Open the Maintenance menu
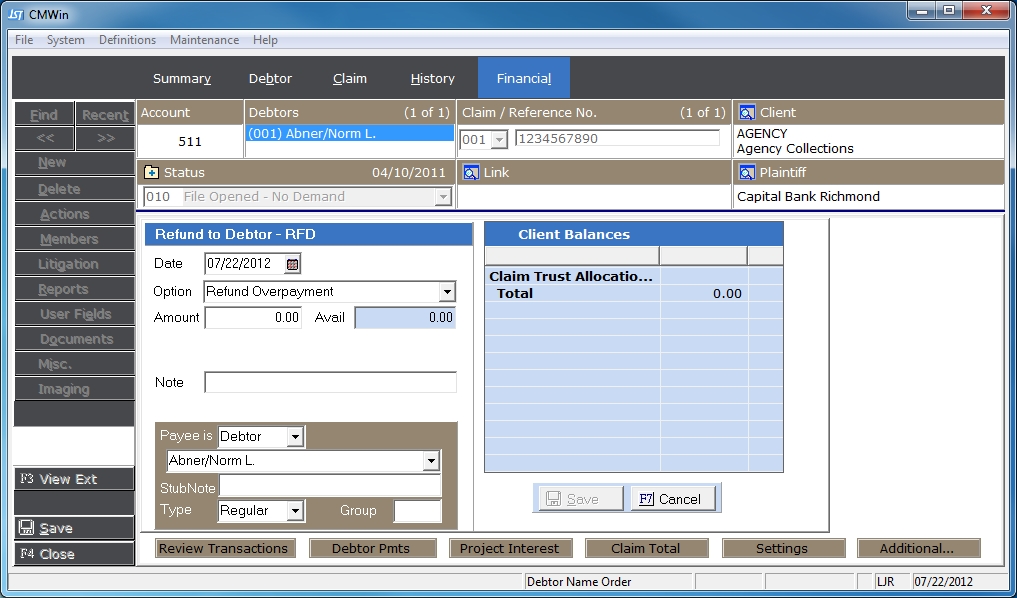Screen dimensions: 1017x598 pyautogui.click(x=204, y=40)
